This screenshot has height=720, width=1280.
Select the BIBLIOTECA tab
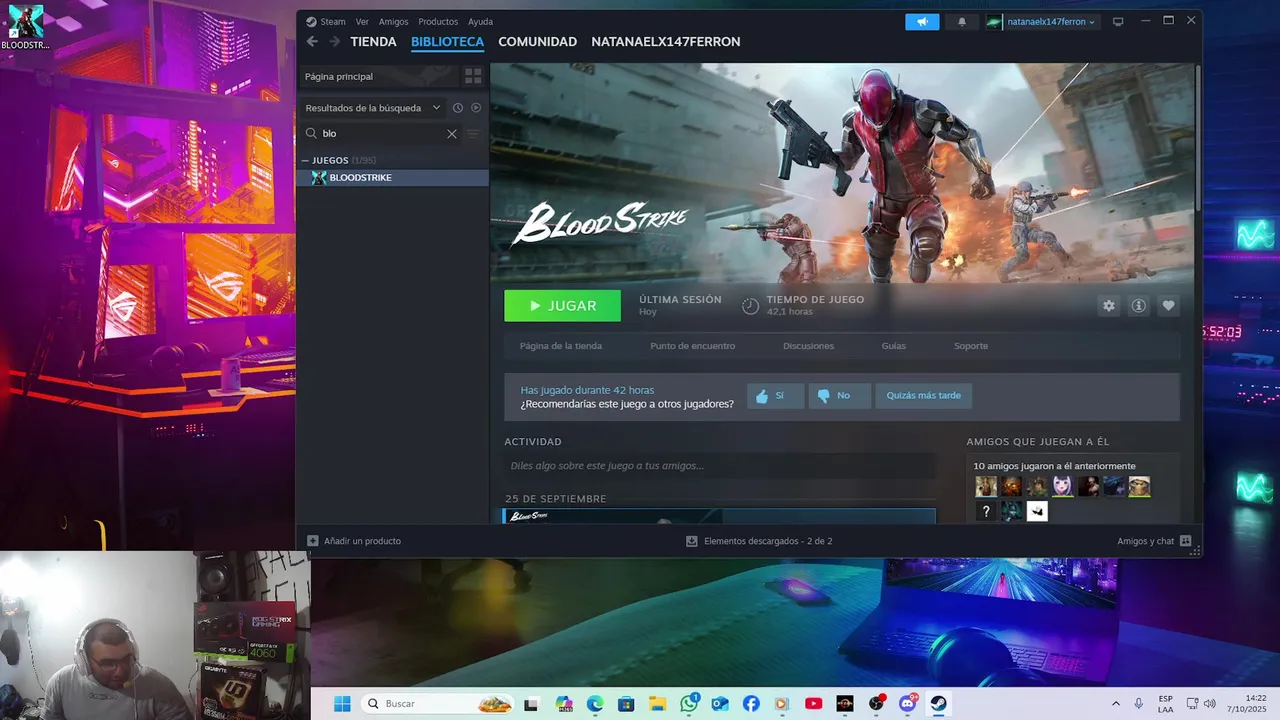(447, 42)
